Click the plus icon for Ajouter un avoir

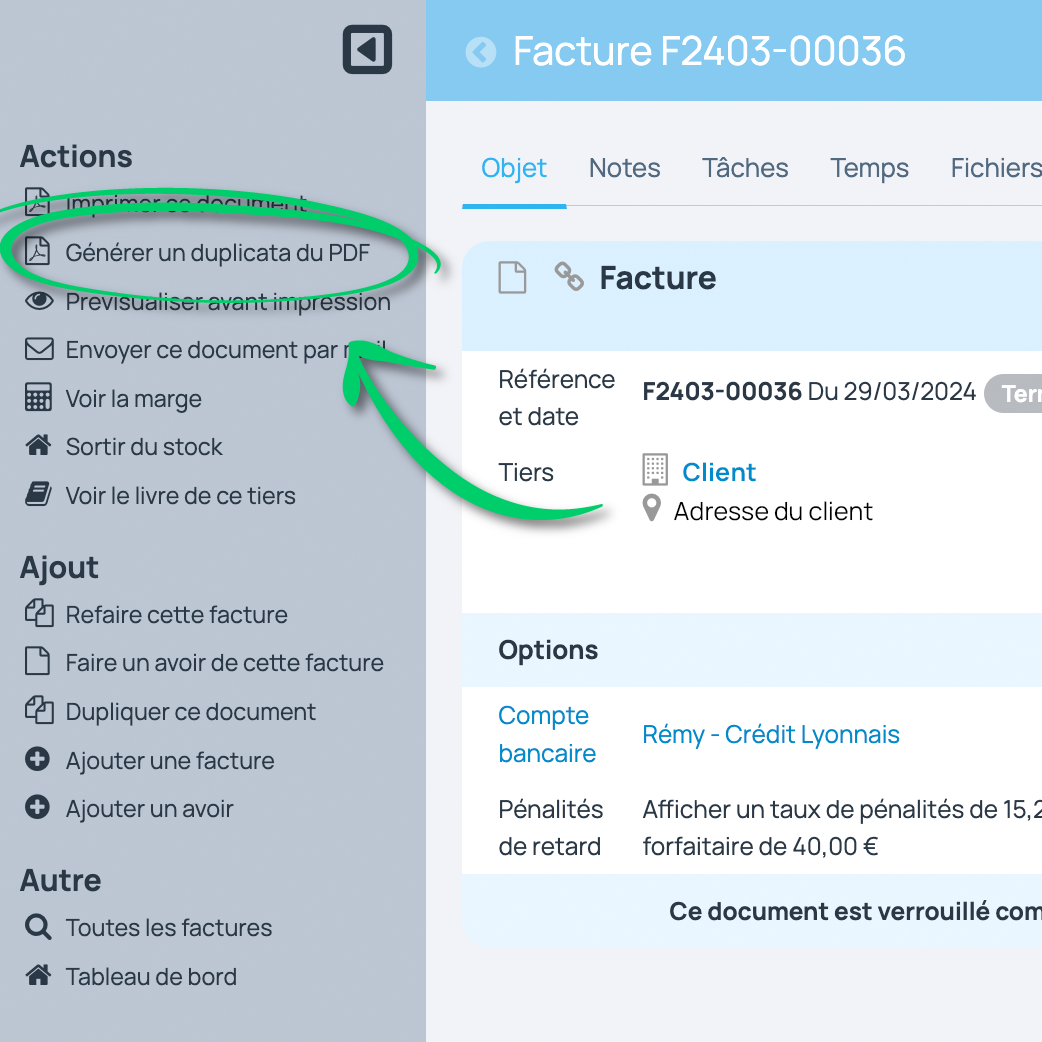(36, 808)
